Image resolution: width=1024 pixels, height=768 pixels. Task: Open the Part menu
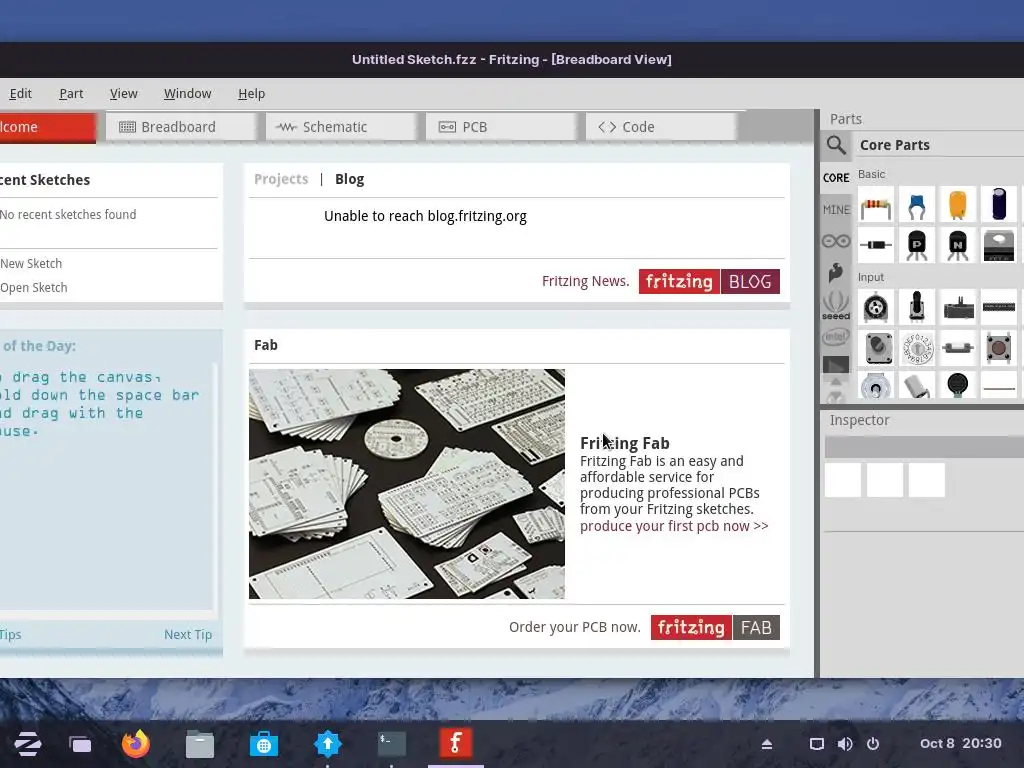click(x=71, y=93)
